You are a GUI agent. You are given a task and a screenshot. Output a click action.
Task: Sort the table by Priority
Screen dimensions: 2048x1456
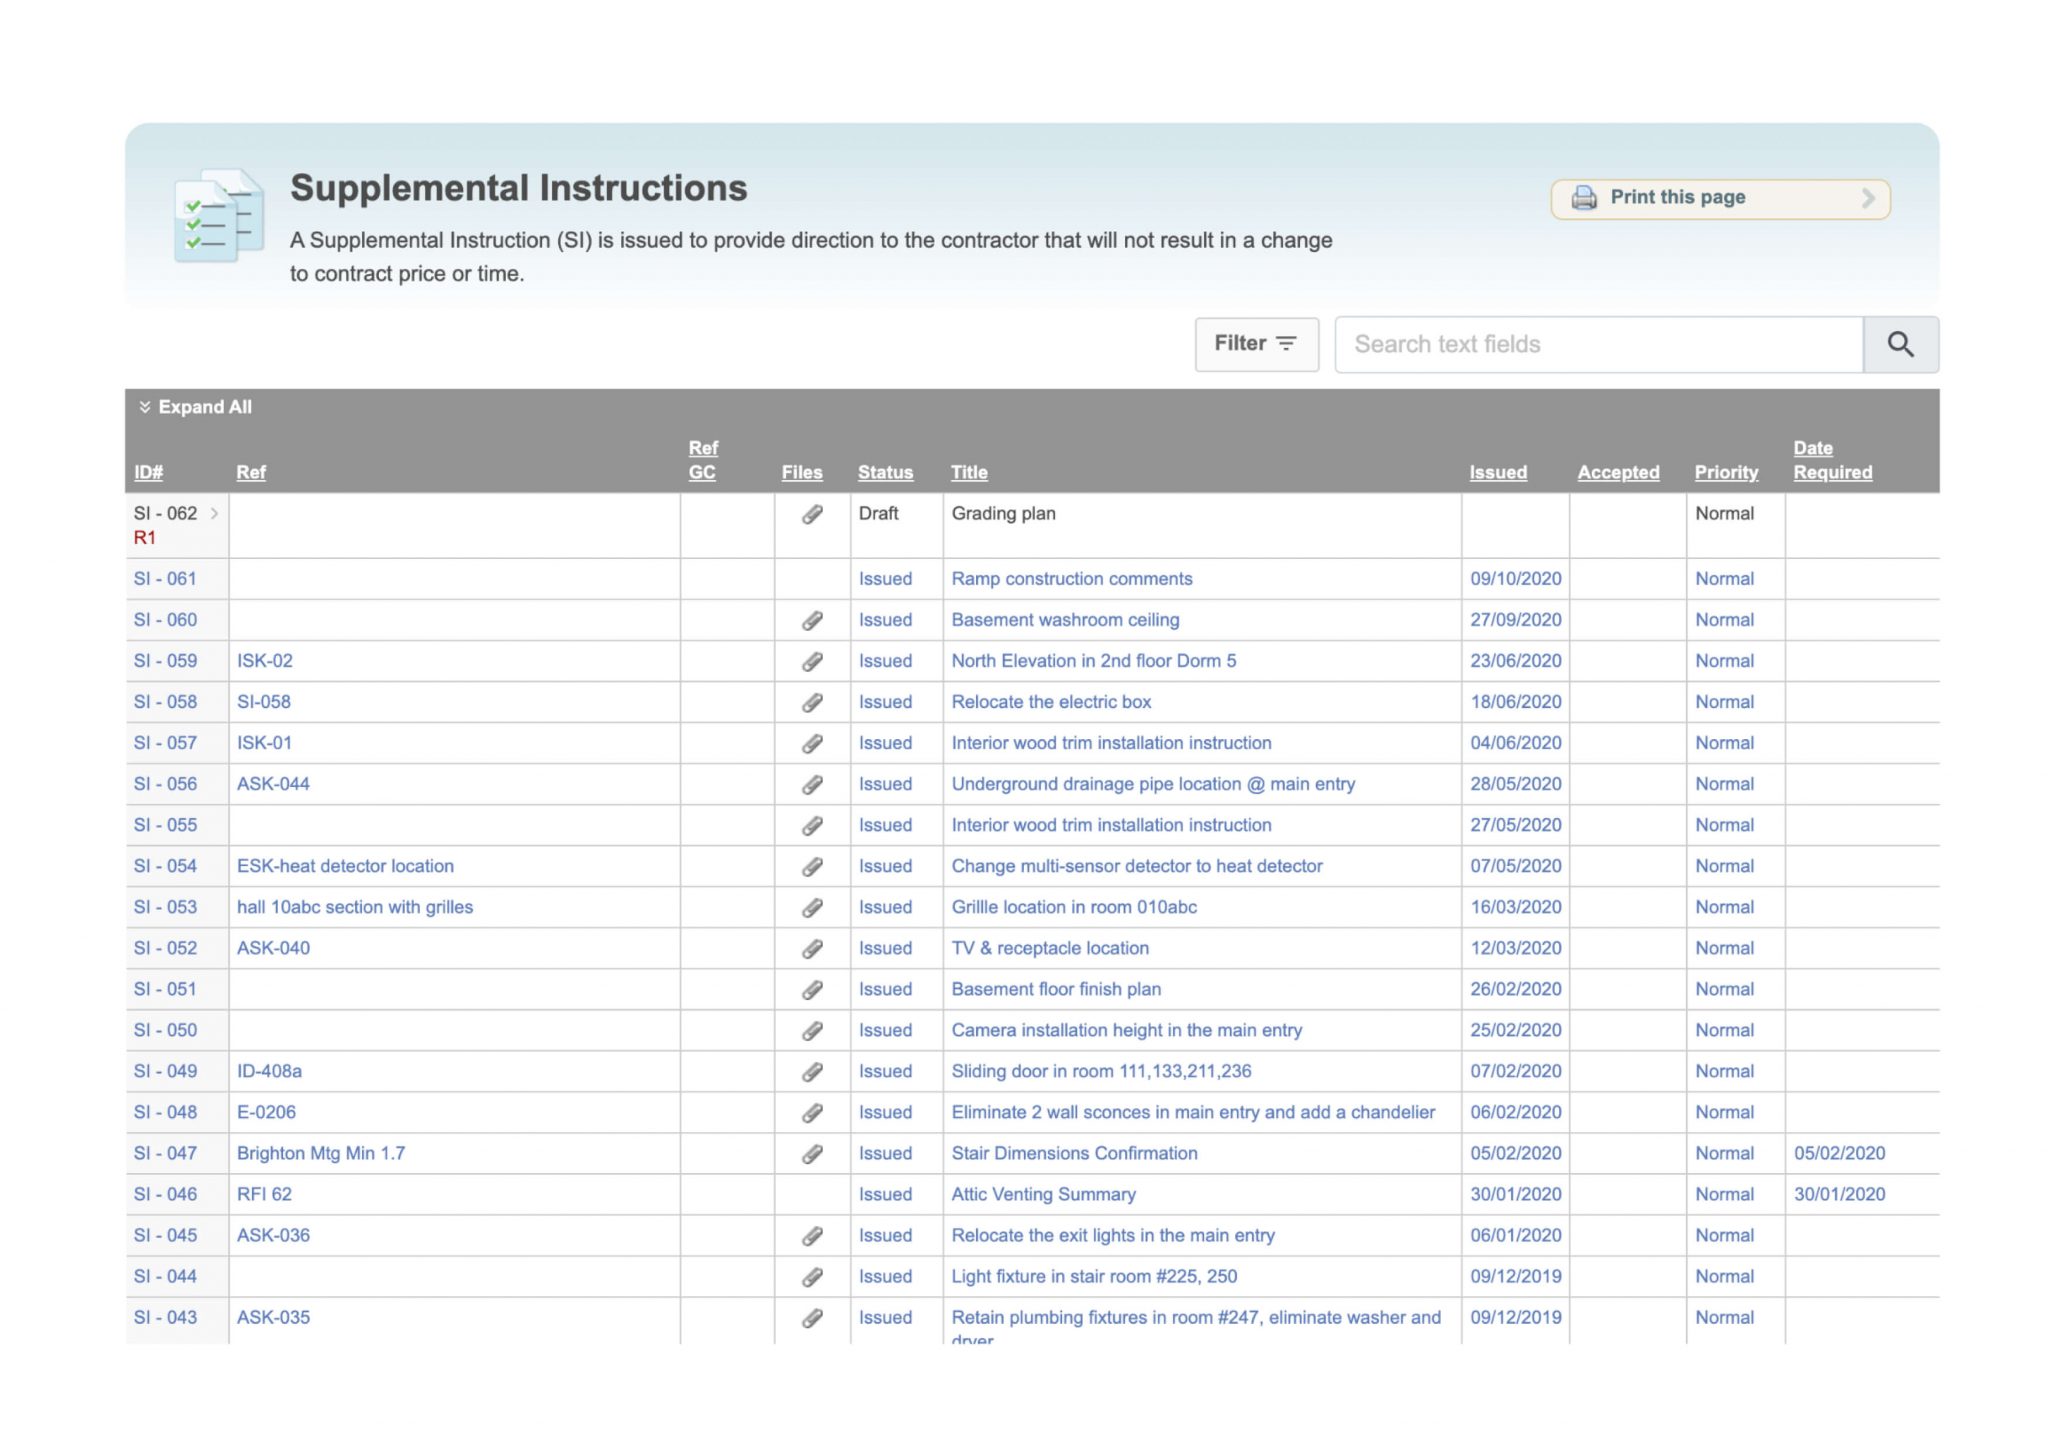click(1725, 472)
